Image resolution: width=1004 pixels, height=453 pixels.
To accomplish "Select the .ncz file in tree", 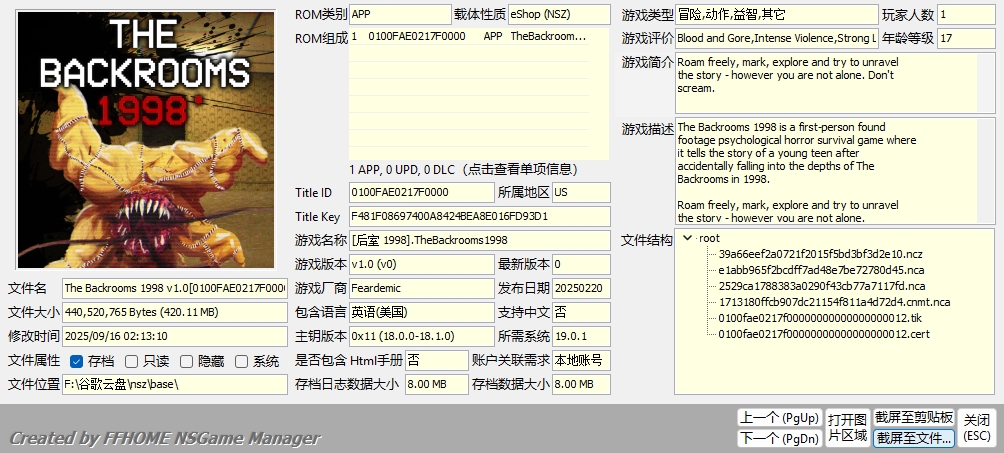I will point(820,254).
